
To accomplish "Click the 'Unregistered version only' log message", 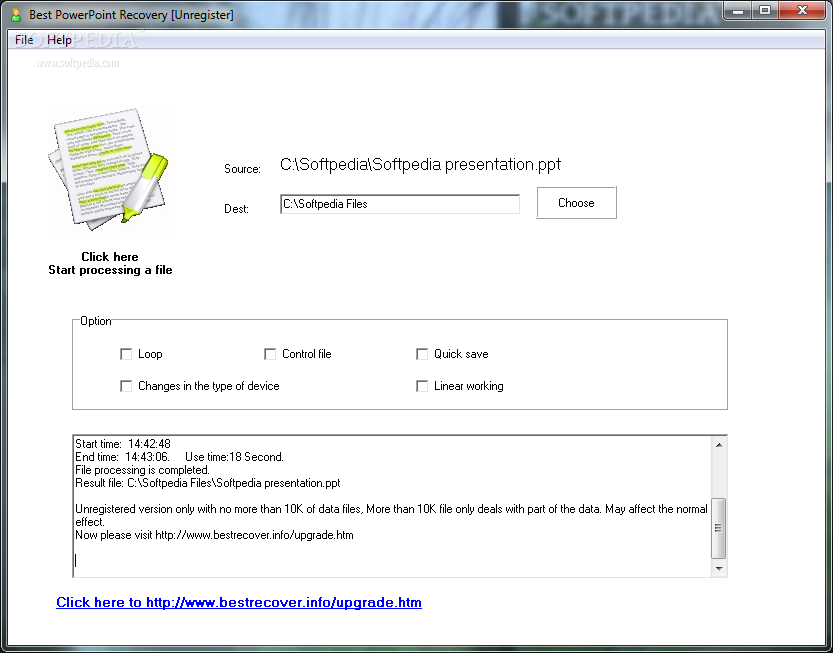I will coord(391,515).
